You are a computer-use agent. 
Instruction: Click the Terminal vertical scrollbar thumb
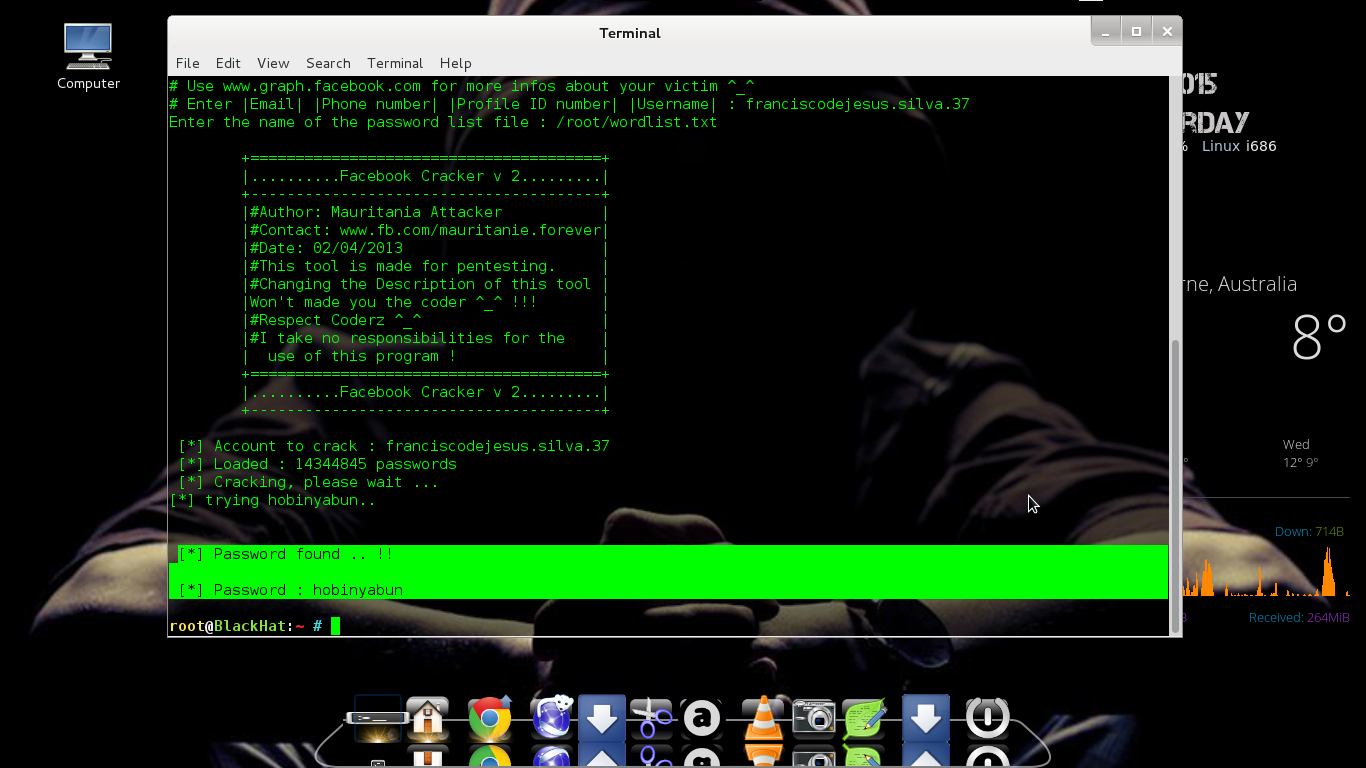[x=1175, y=485]
